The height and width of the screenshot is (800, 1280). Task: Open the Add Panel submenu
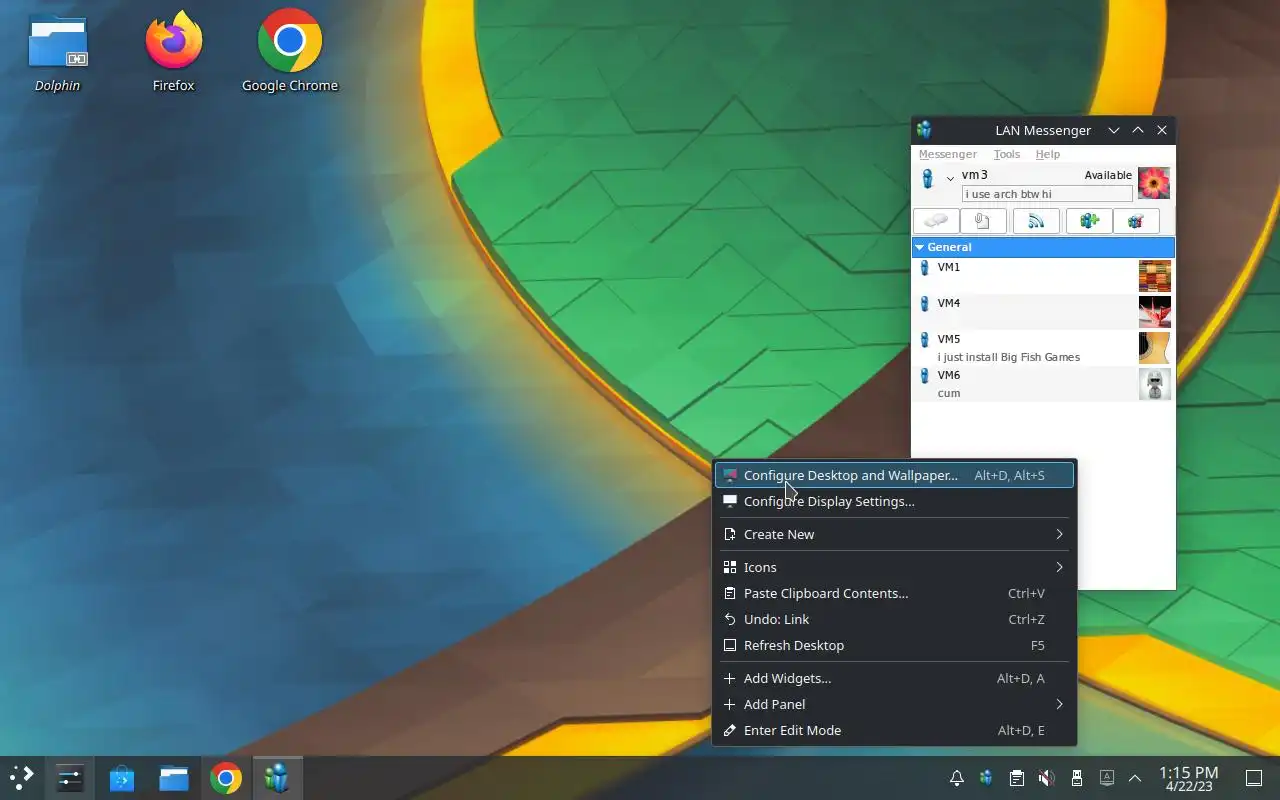coord(894,704)
